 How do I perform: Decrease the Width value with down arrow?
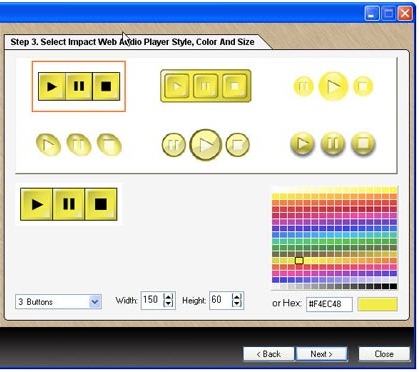tap(169, 303)
